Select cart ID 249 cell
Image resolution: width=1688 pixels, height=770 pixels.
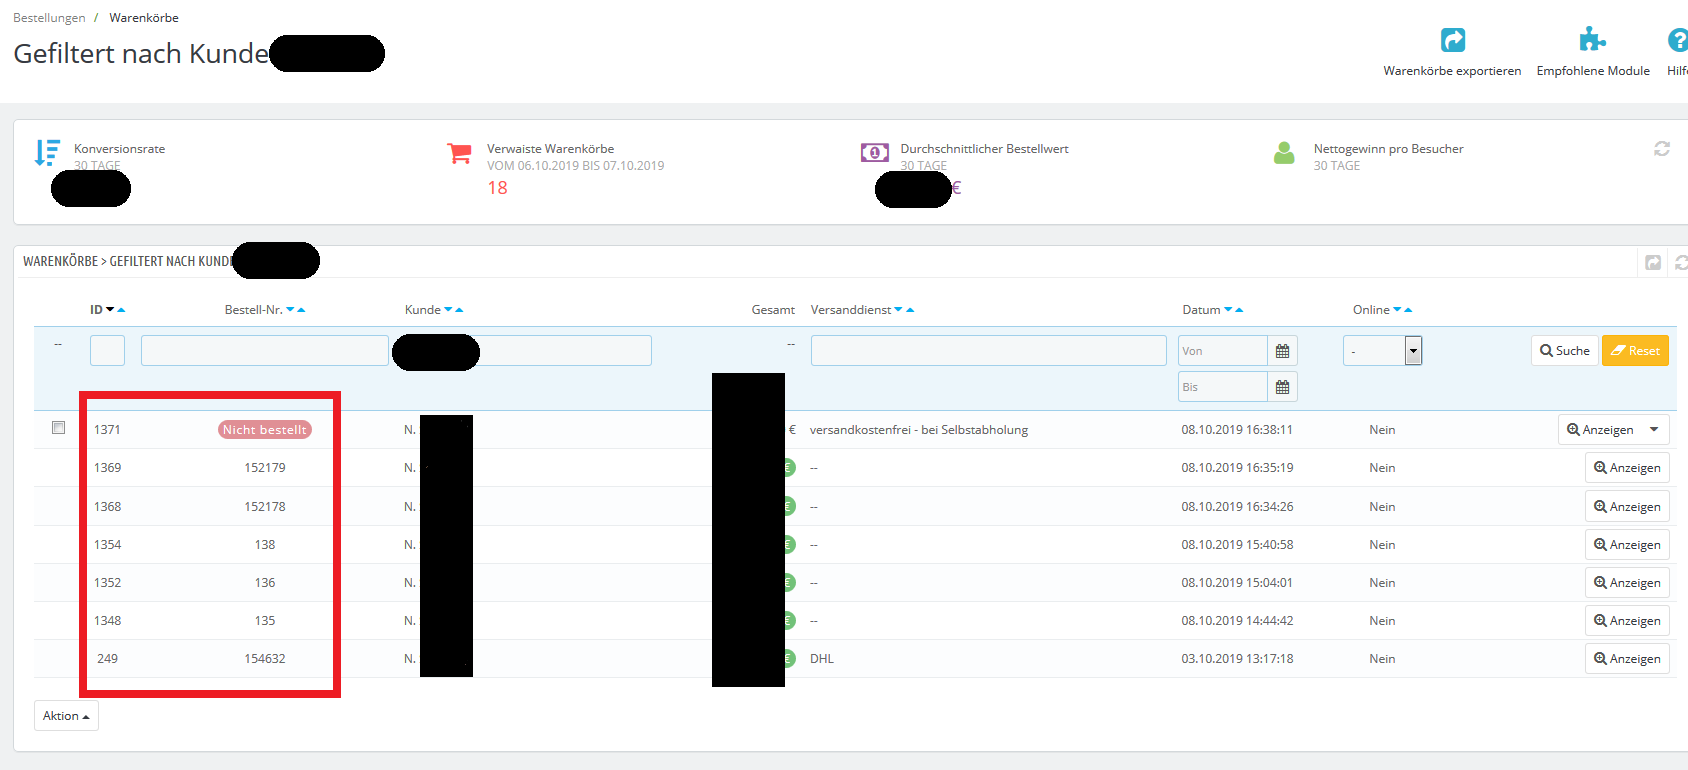tap(107, 659)
